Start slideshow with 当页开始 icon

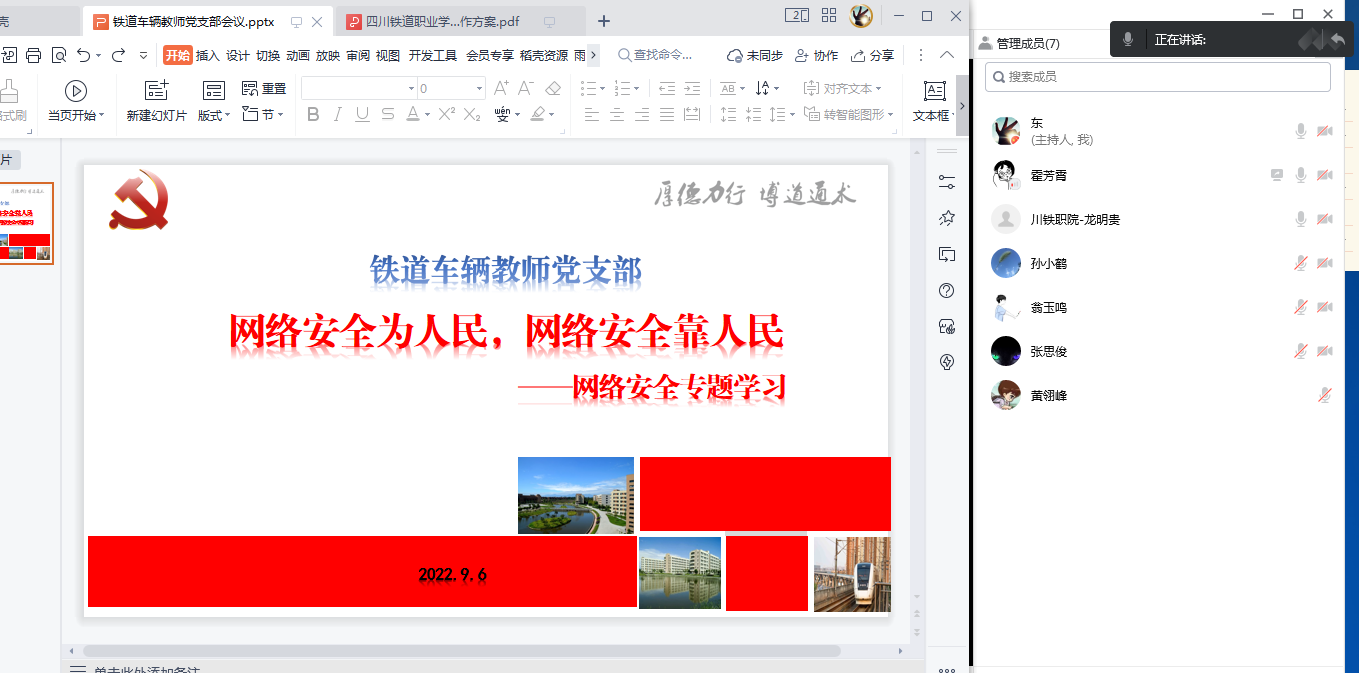(x=75, y=90)
